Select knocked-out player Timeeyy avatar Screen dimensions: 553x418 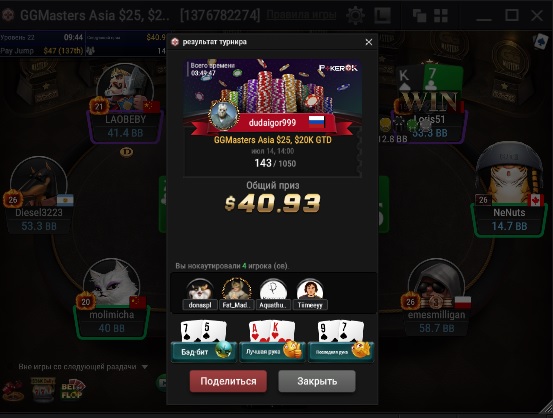click(310, 290)
